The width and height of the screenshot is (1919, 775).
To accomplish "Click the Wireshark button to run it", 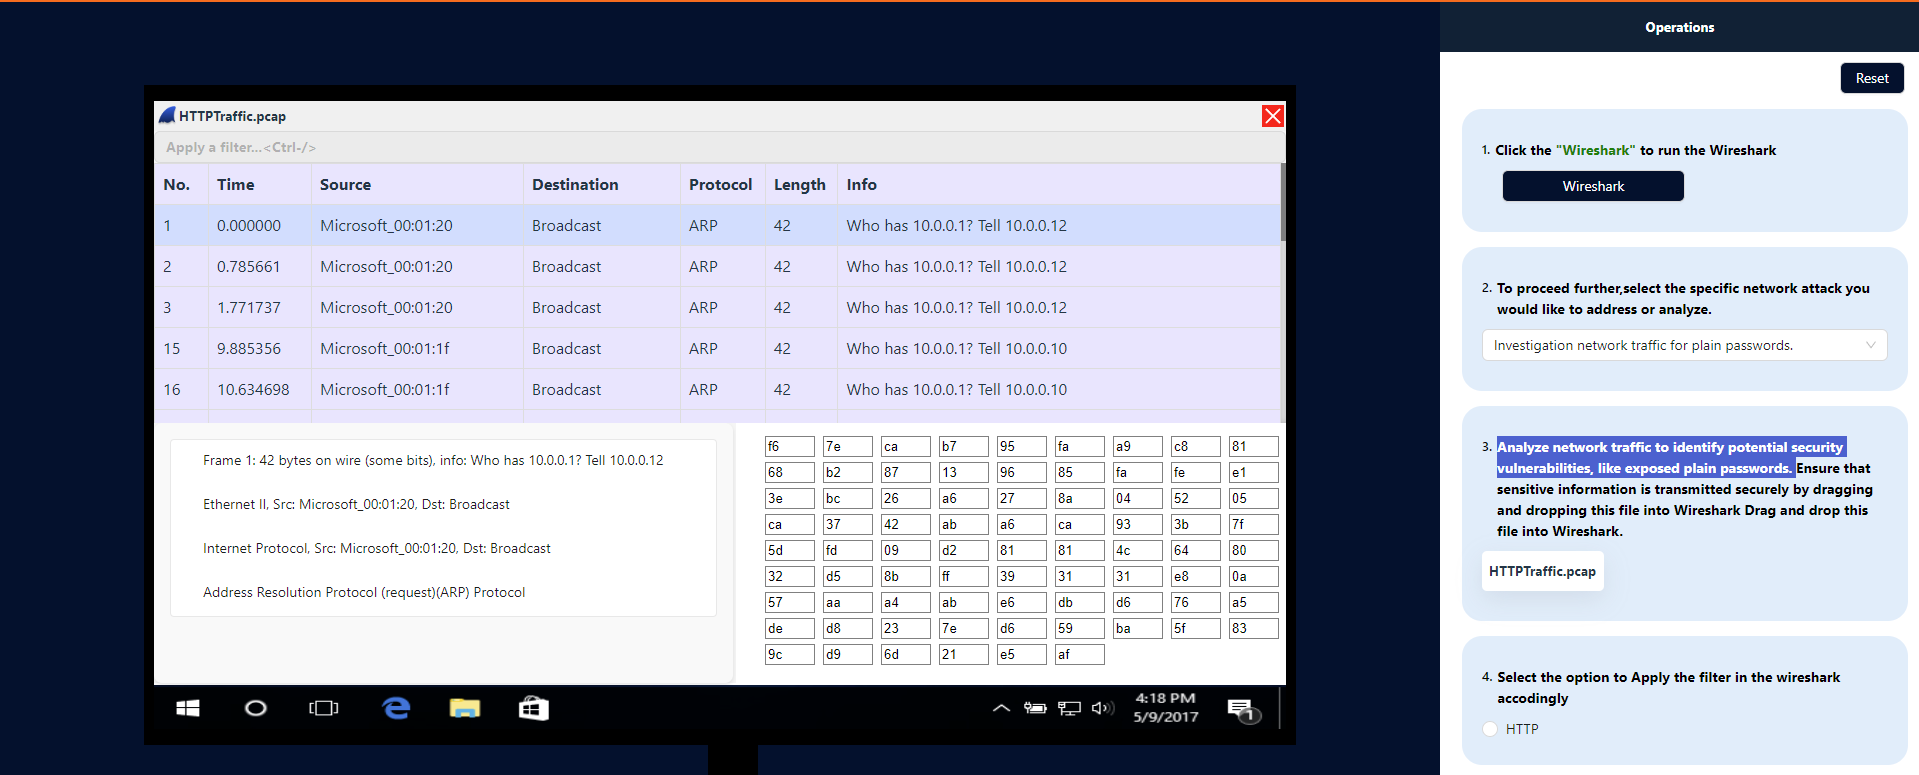I will tap(1592, 186).
